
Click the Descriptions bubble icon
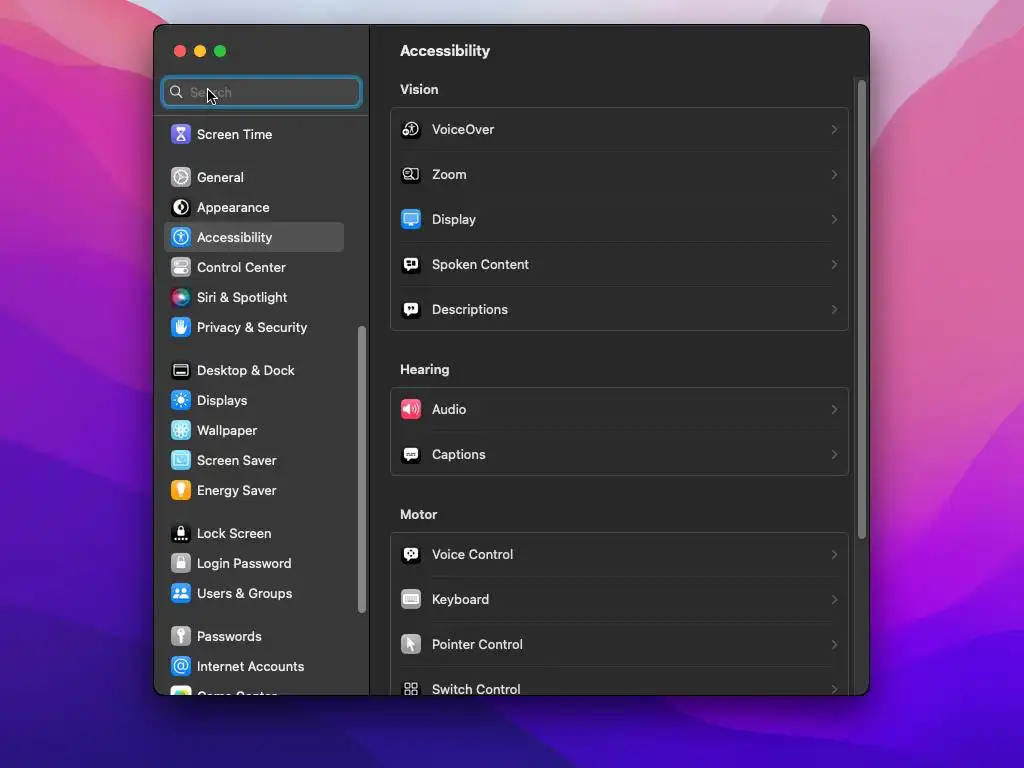click(x=411, y=310)
